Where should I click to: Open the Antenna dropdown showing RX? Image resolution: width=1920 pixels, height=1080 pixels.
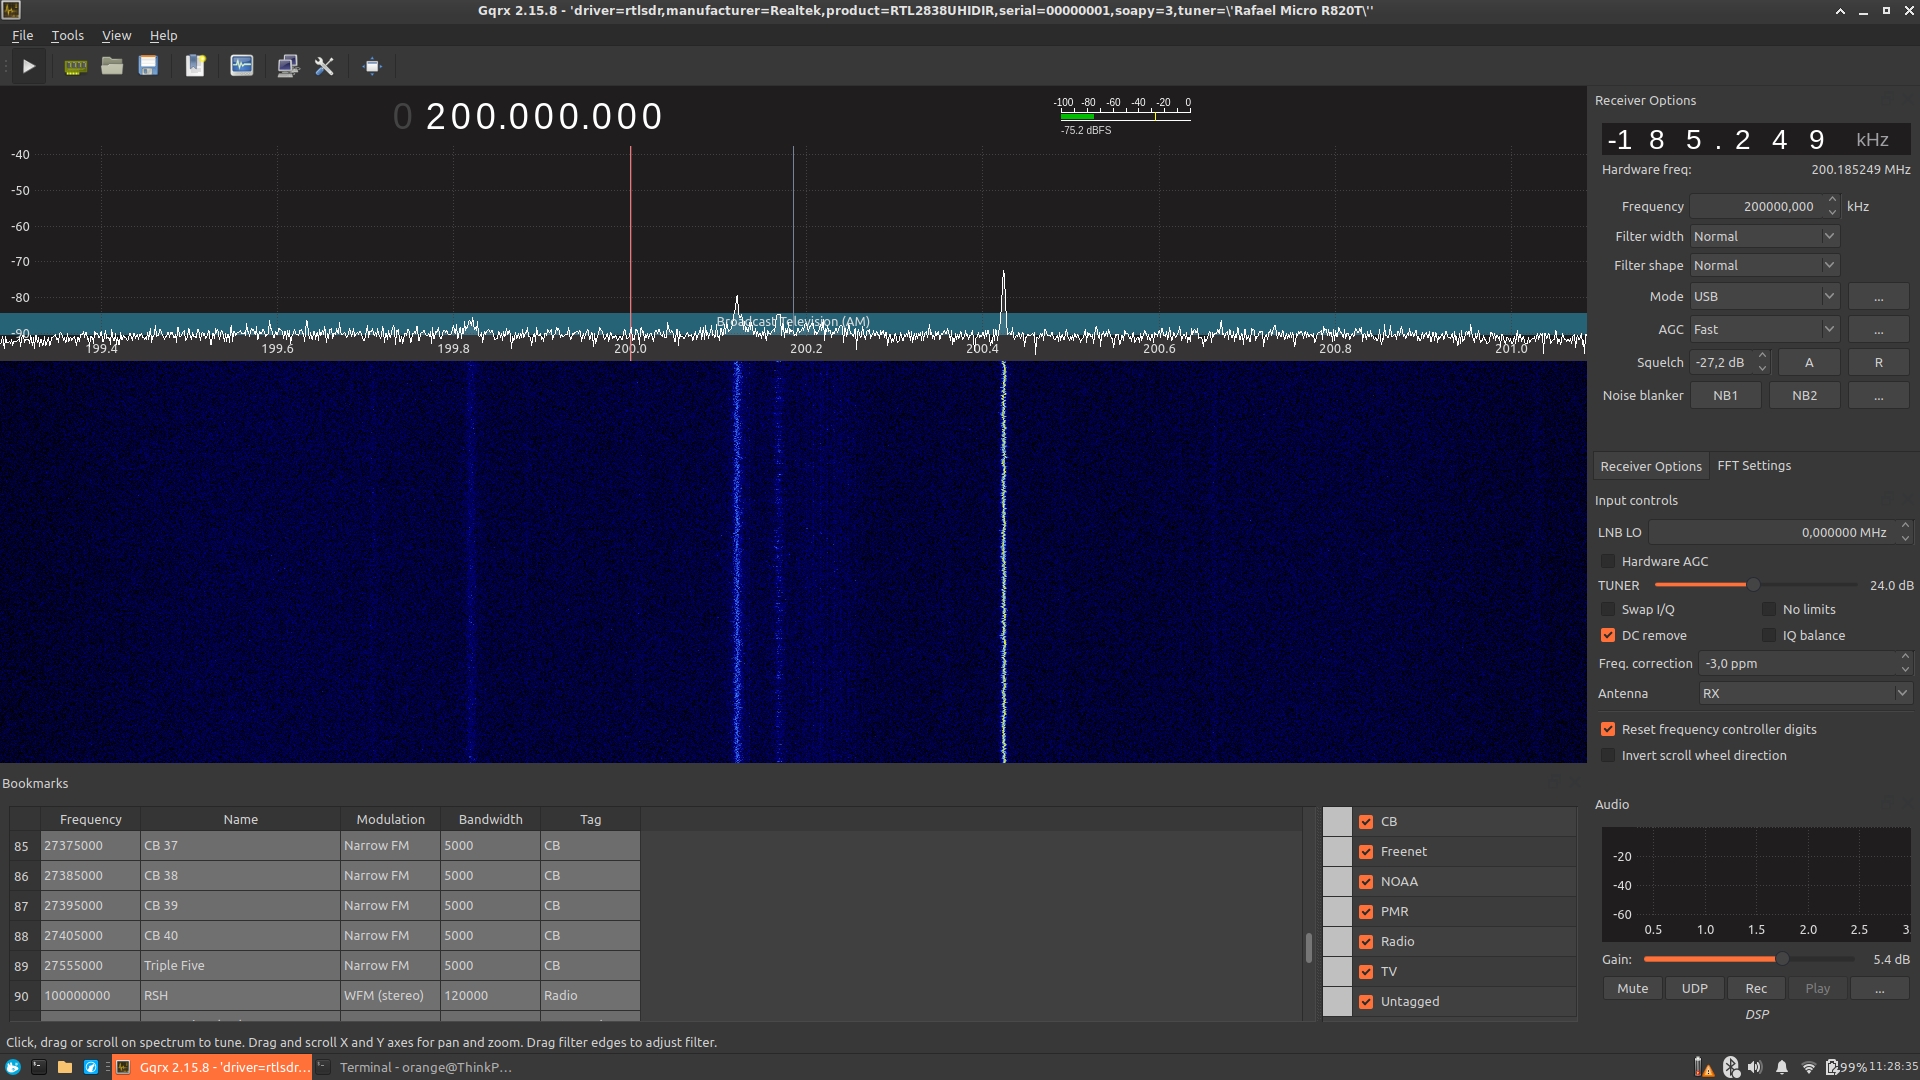point(1806,694)
